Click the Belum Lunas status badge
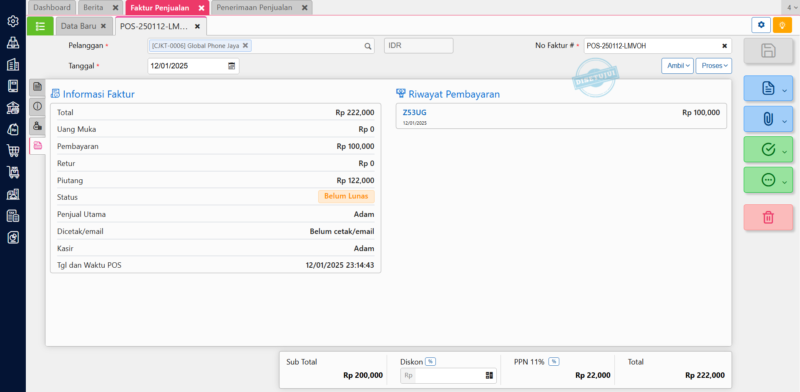 [x=346, y=197]
